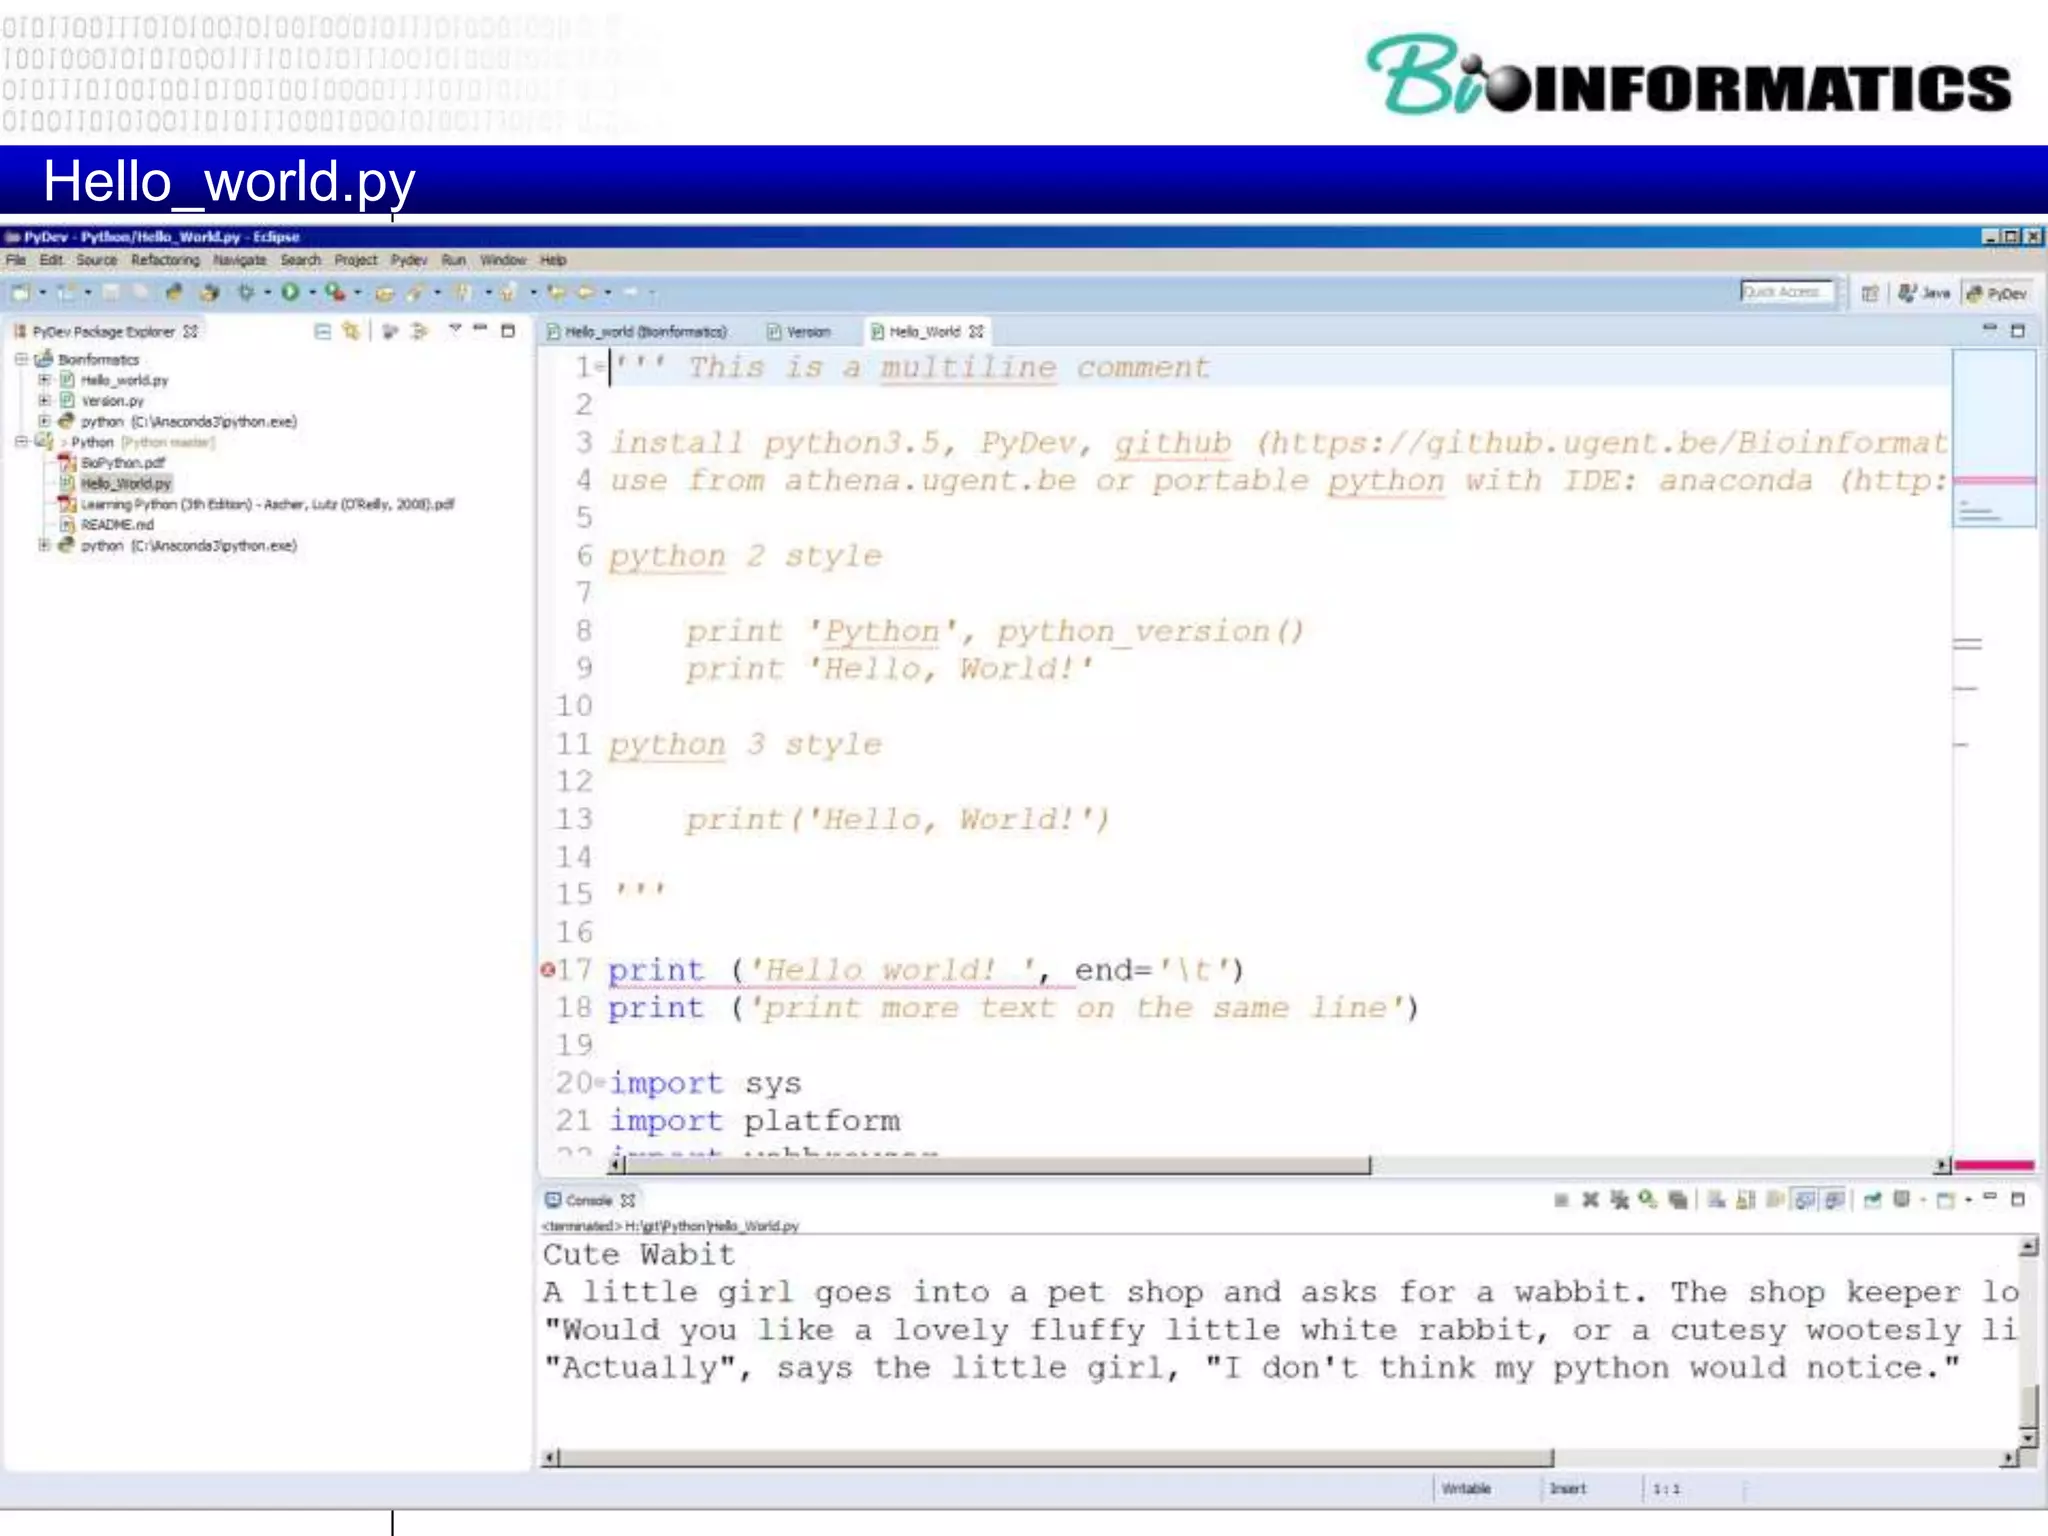Click the 'Insert' status bar entry
Image resolution: width=2048 pixels, height=1536 pixels.
tap(1568, 1489)
